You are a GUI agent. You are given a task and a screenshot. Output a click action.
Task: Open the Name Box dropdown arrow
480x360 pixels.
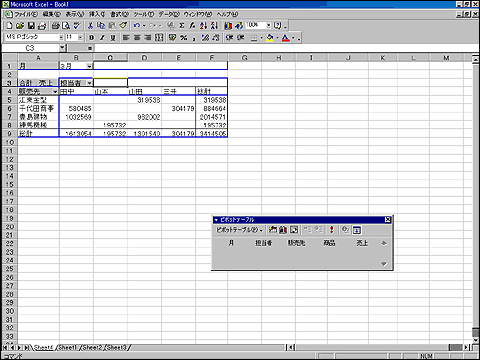point(62,48)
